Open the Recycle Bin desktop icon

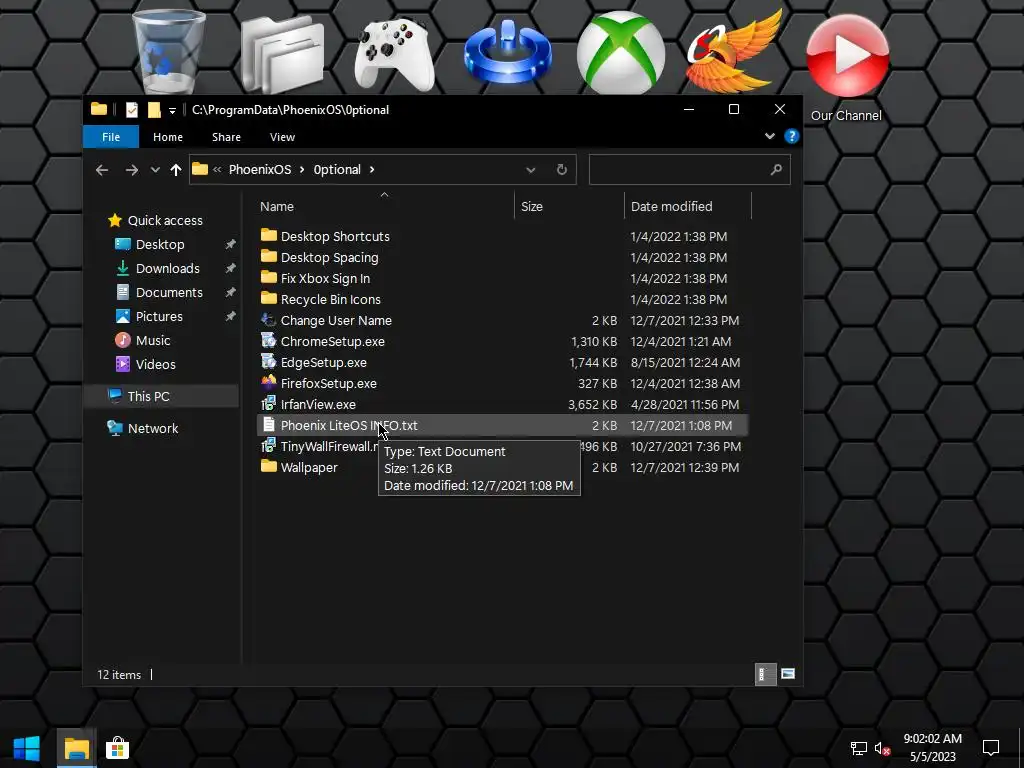168,52
